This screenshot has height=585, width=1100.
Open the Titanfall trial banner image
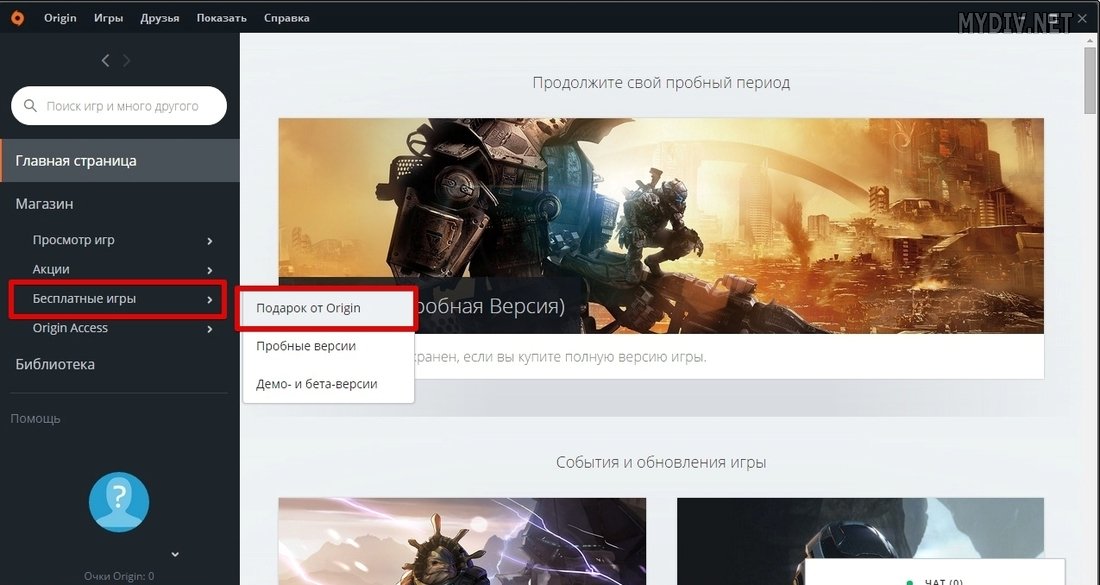(661, 226)
